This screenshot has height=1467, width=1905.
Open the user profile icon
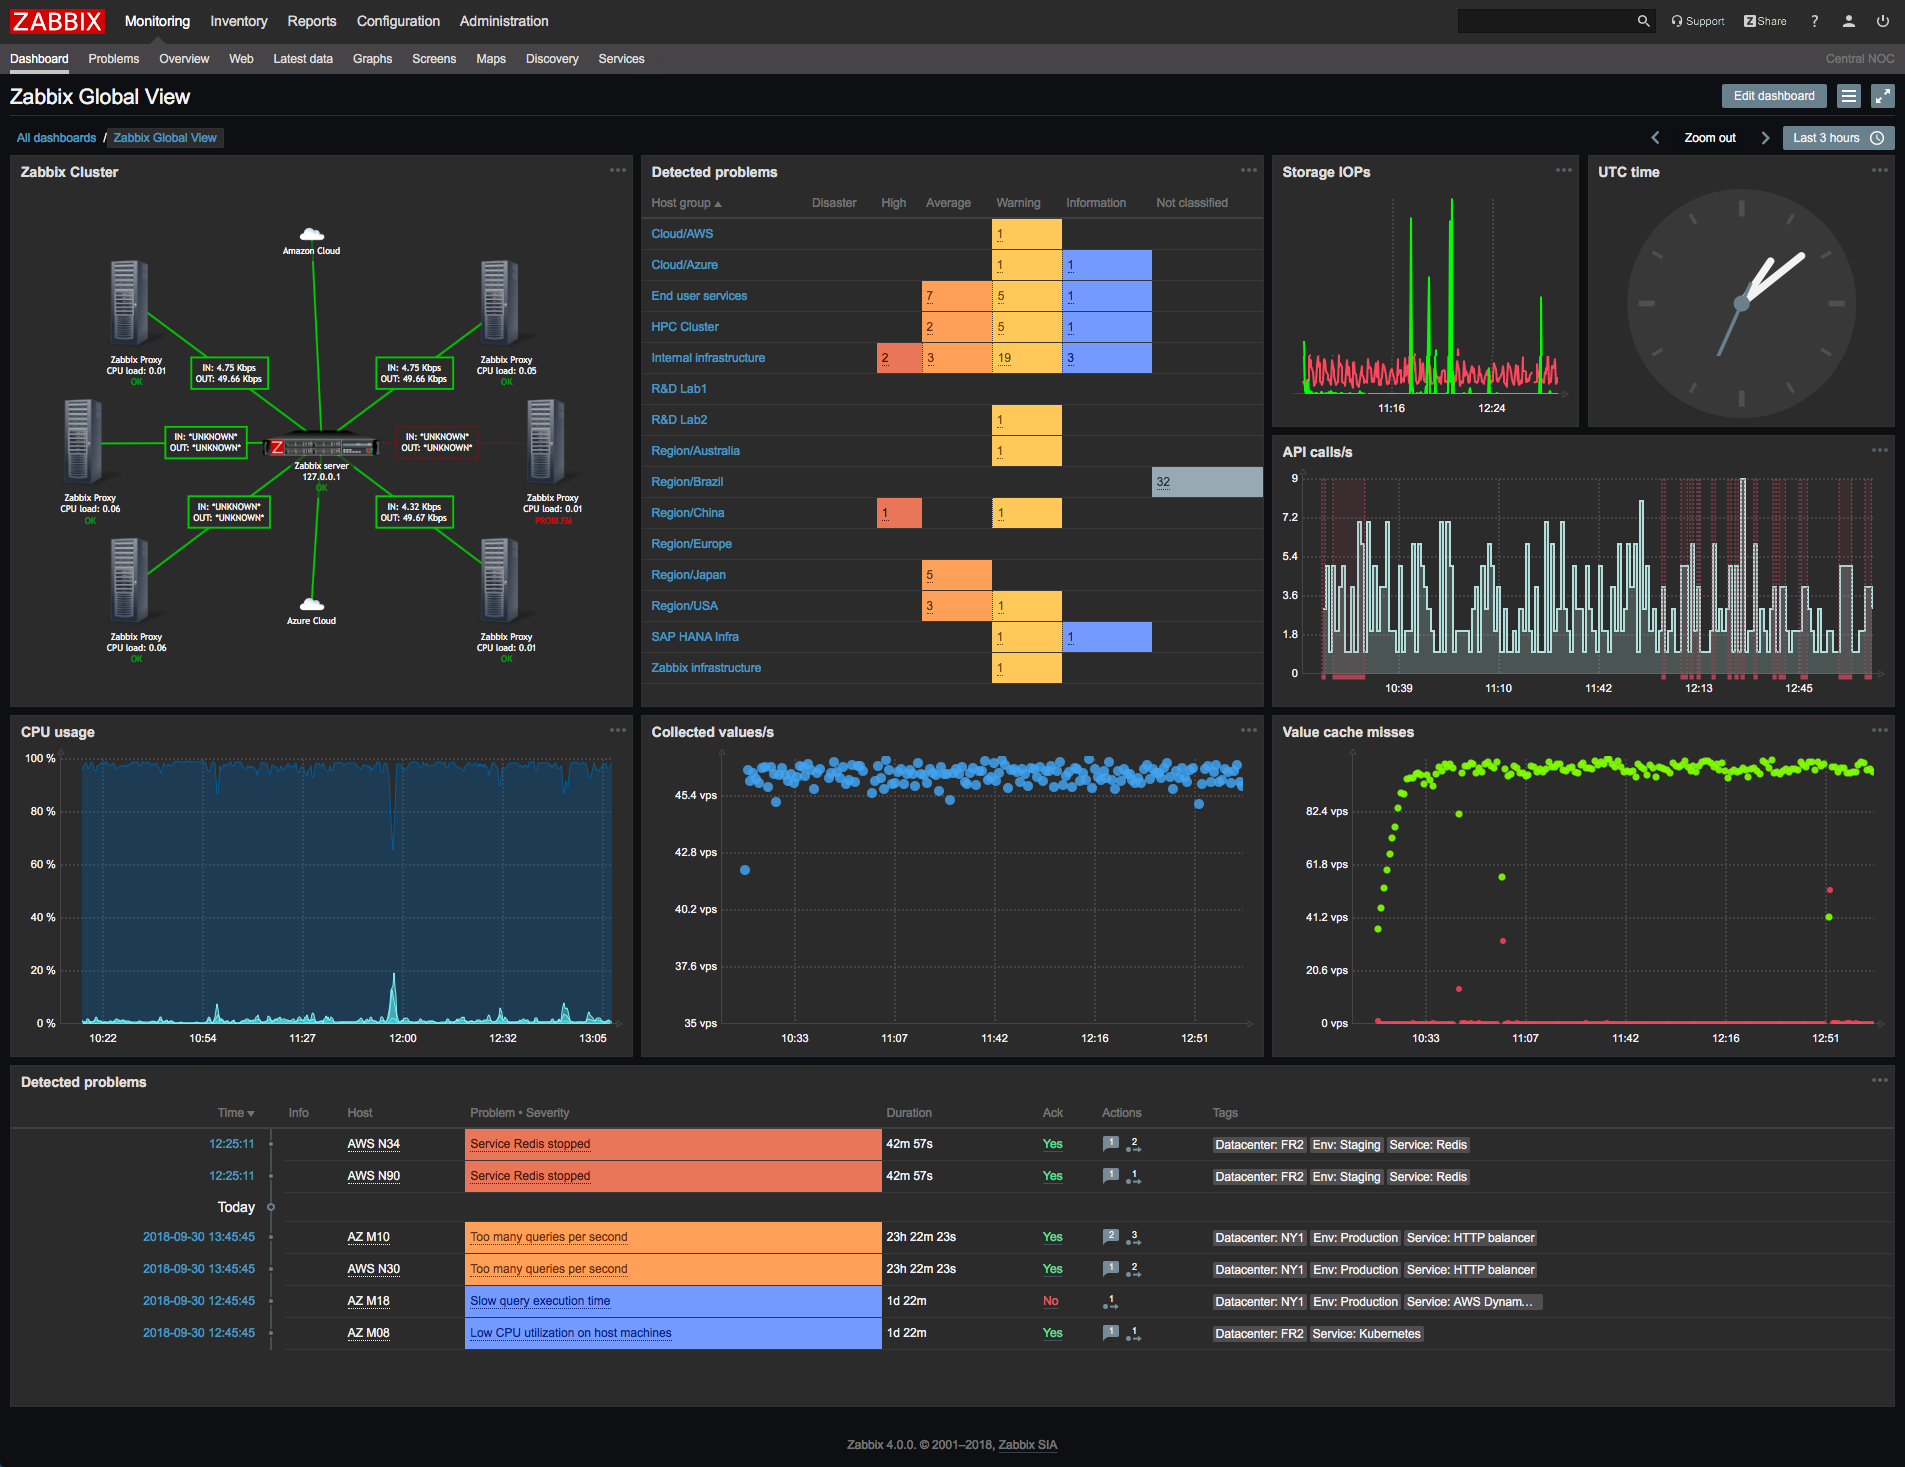pyautogui.click(x=1849, y=21)
